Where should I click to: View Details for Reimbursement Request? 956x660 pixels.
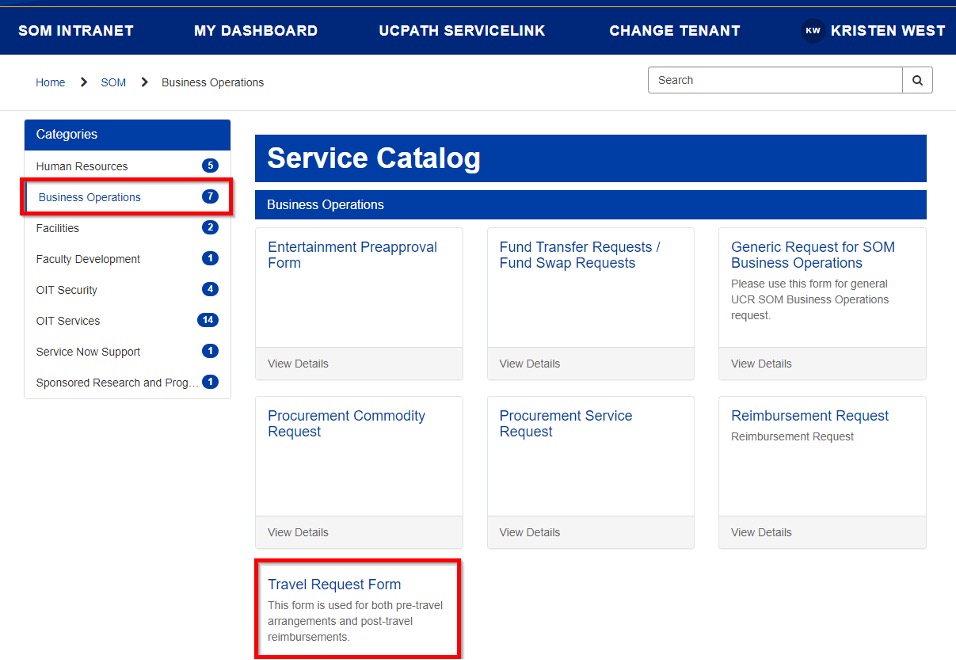point(761,532)
